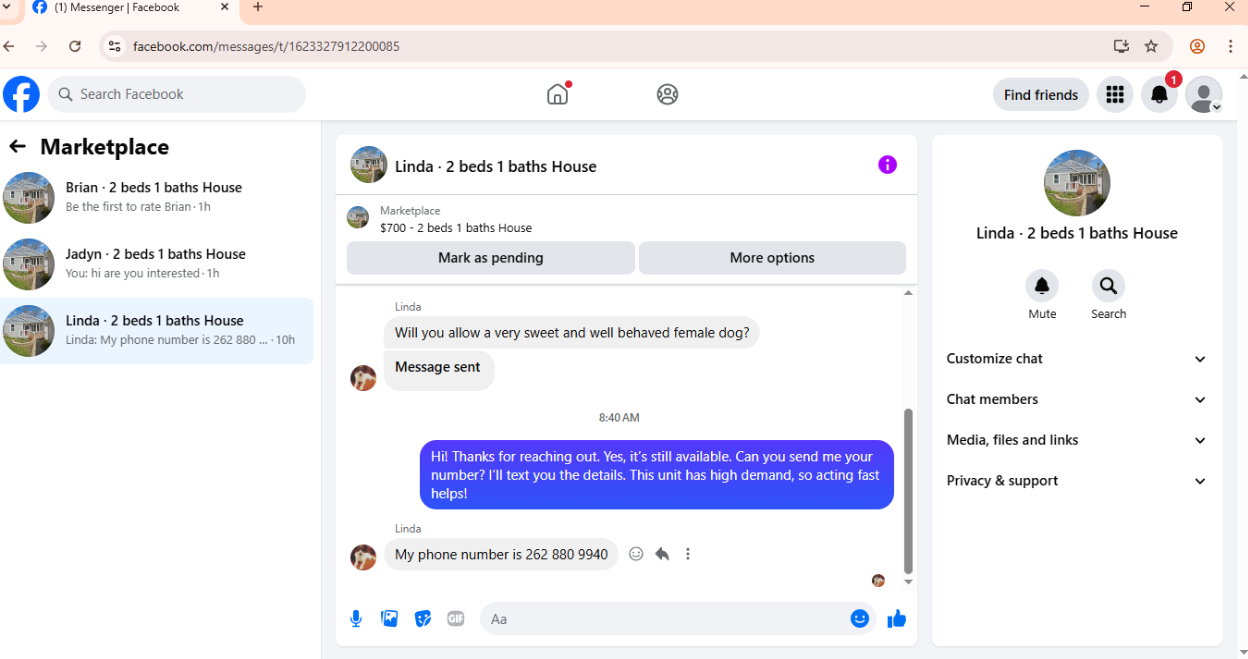Viewport: 1248px width, 659px height.
Task: Open the Facebook logo home link
Action: (21, 94)
